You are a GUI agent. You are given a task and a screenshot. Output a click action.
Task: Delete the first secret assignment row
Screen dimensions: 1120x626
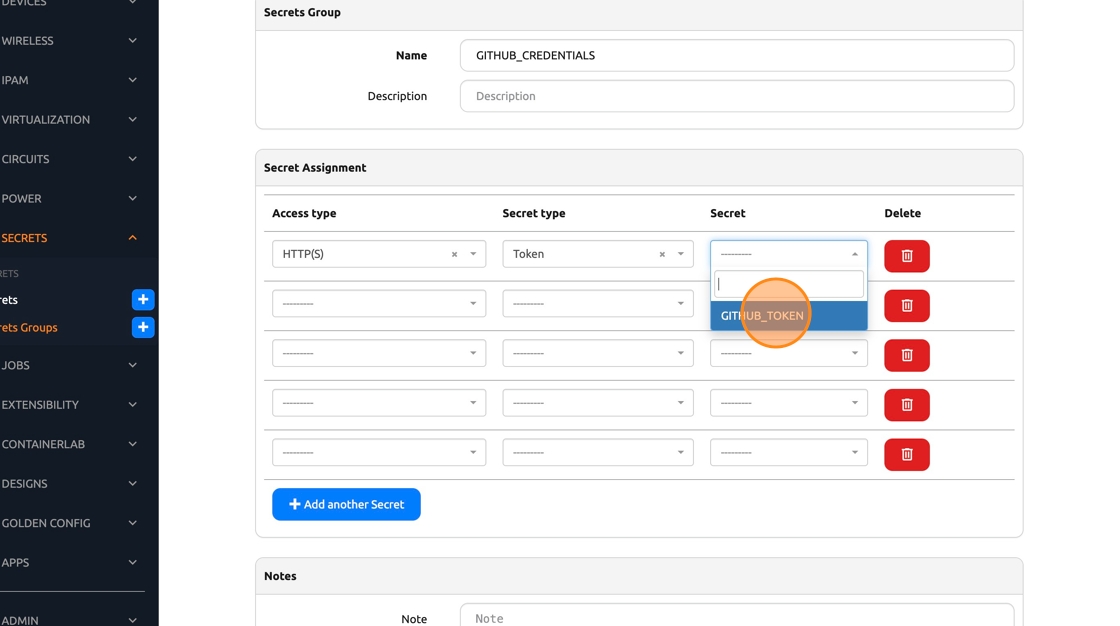pyautogui.click(x=906, y=256)
